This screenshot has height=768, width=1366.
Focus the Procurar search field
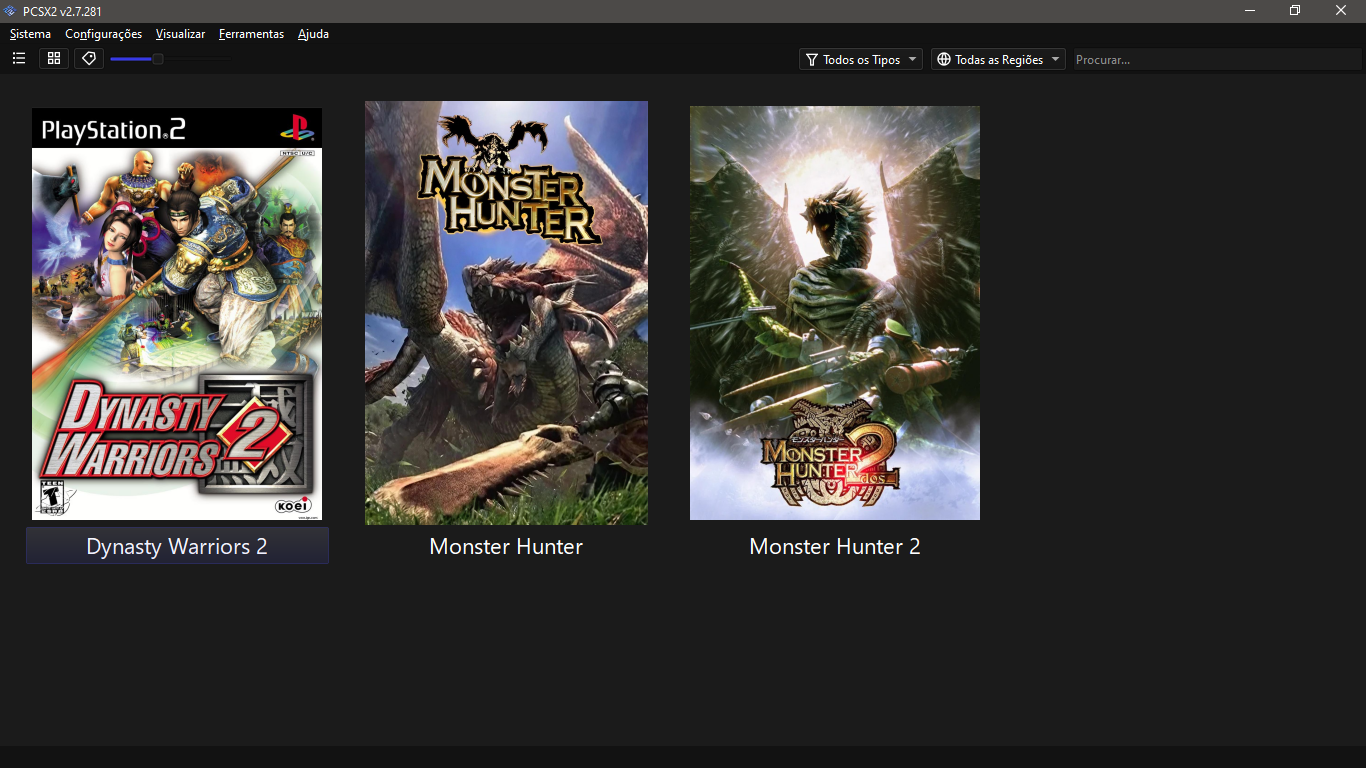click(1216, 60)
